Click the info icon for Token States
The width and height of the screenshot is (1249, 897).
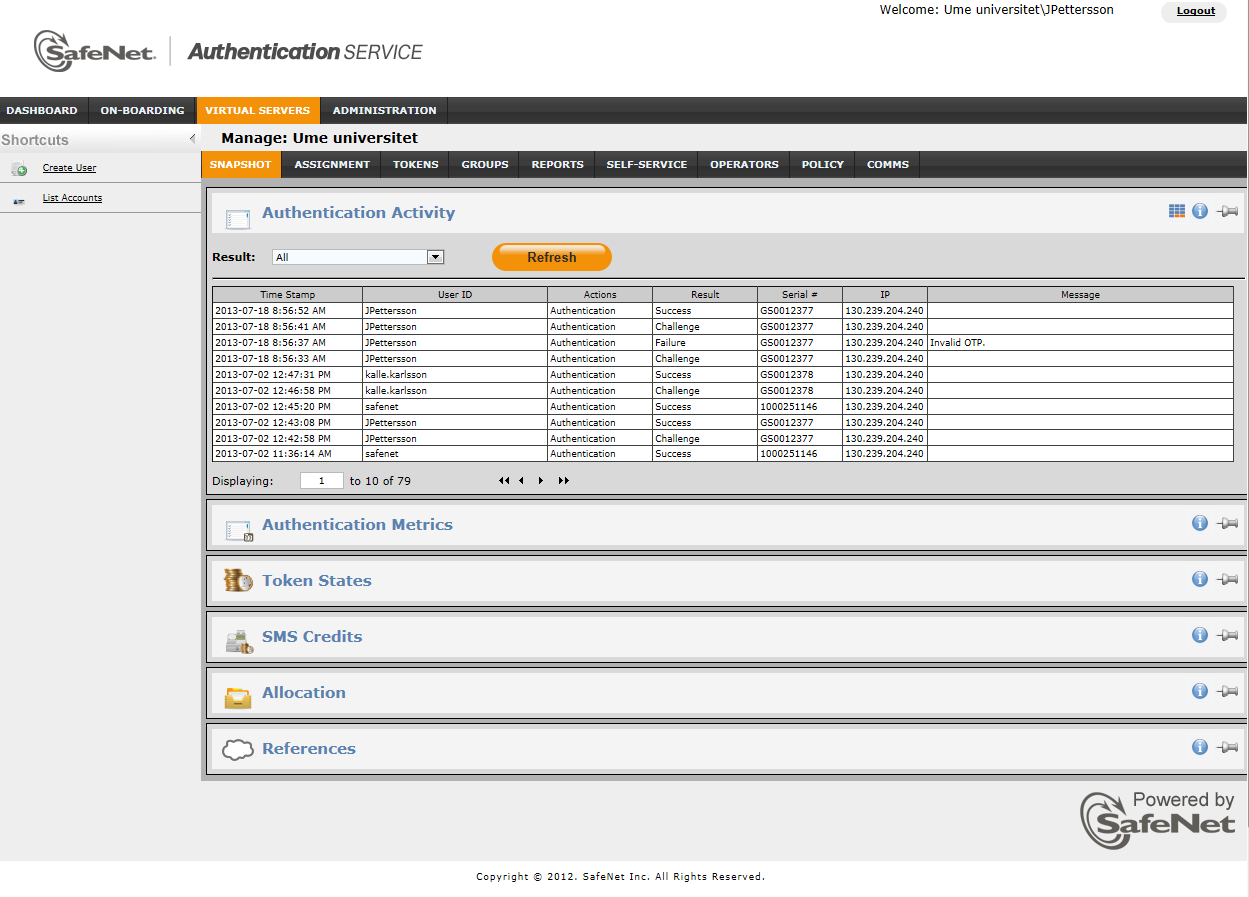coord(1200,579)
